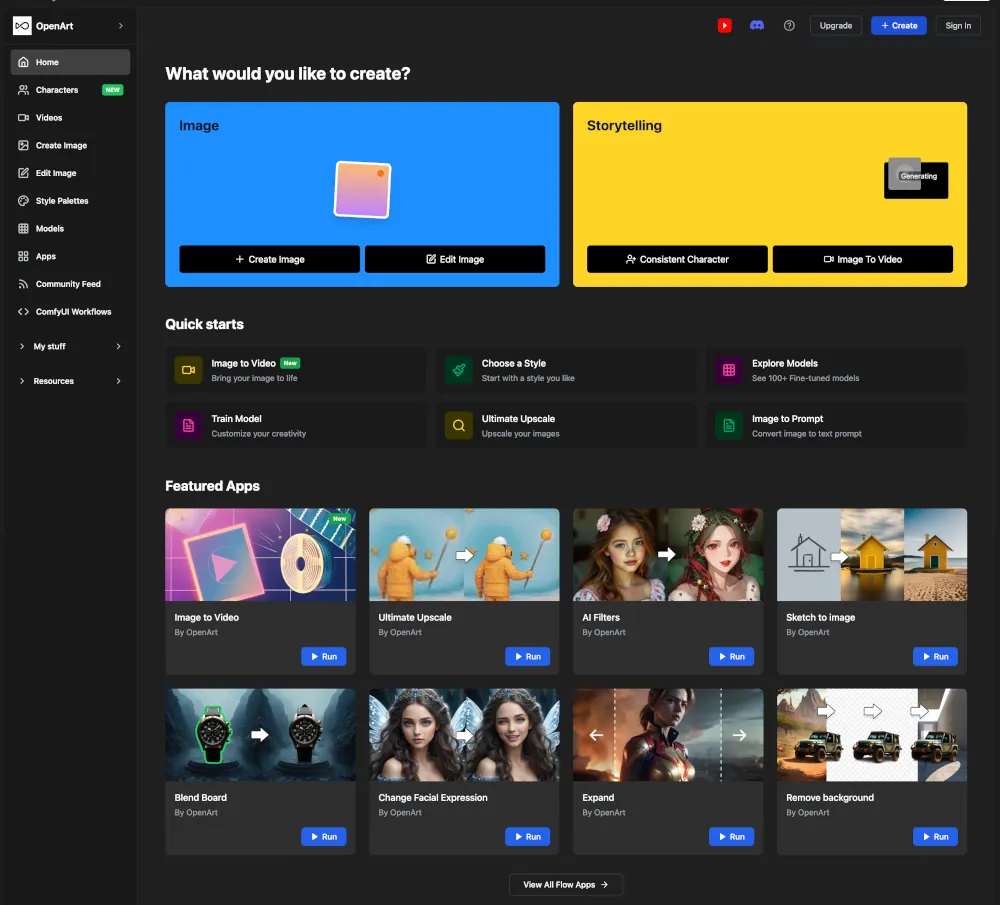Open the Discord icon link
Image resolution: width=1000 pixels, height=905 pixels.
(757, 26)
